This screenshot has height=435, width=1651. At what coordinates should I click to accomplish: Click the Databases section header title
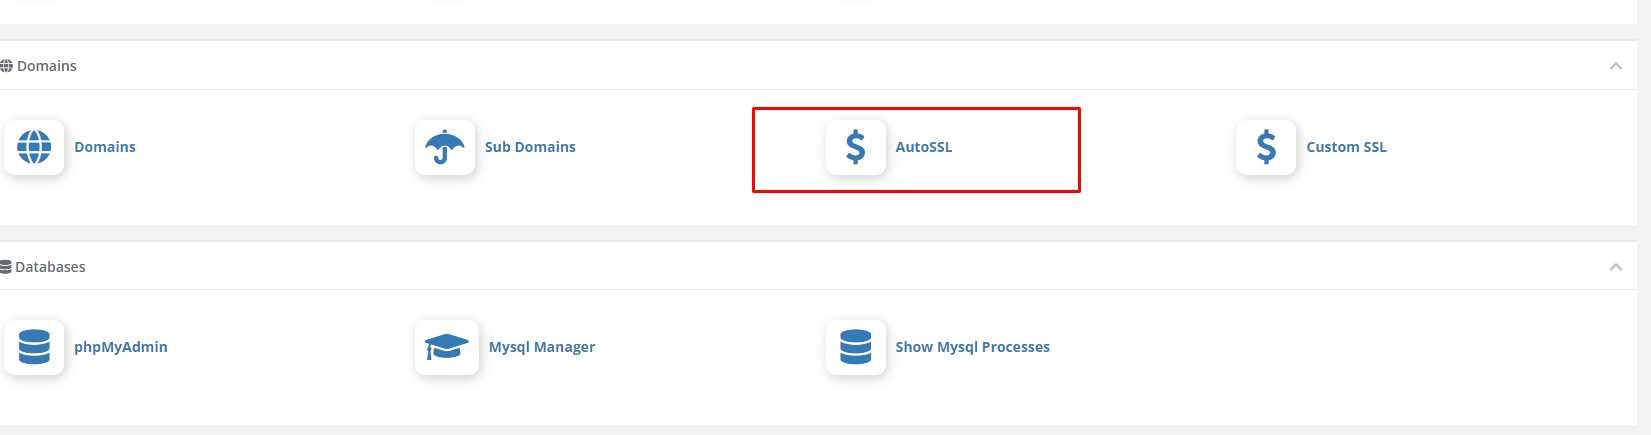tap(50, 267)
